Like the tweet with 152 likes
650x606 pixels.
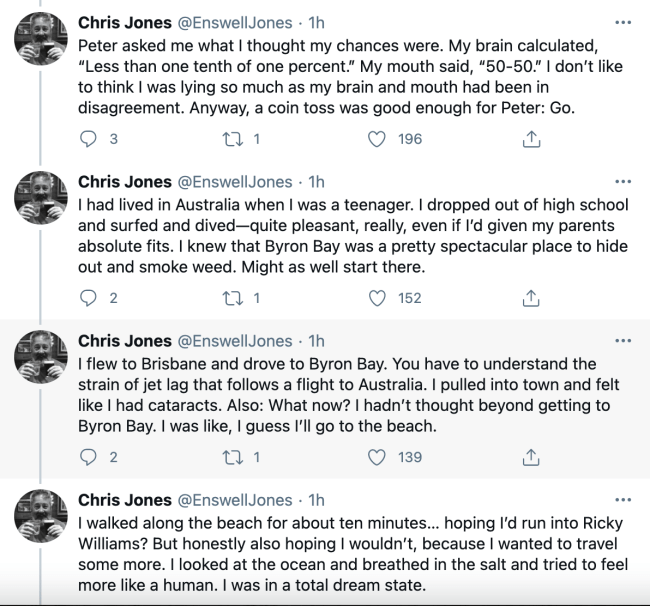click(x=377, y=298)
